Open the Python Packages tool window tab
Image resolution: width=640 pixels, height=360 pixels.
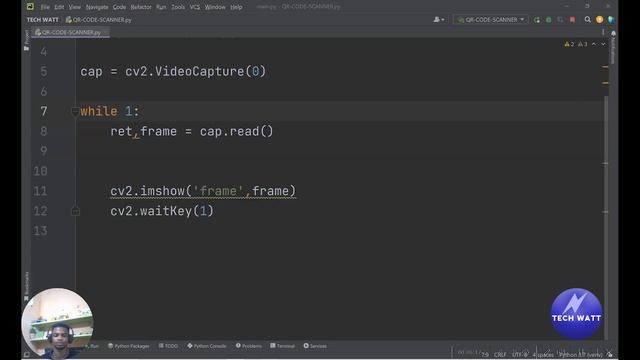pos(129,346)
